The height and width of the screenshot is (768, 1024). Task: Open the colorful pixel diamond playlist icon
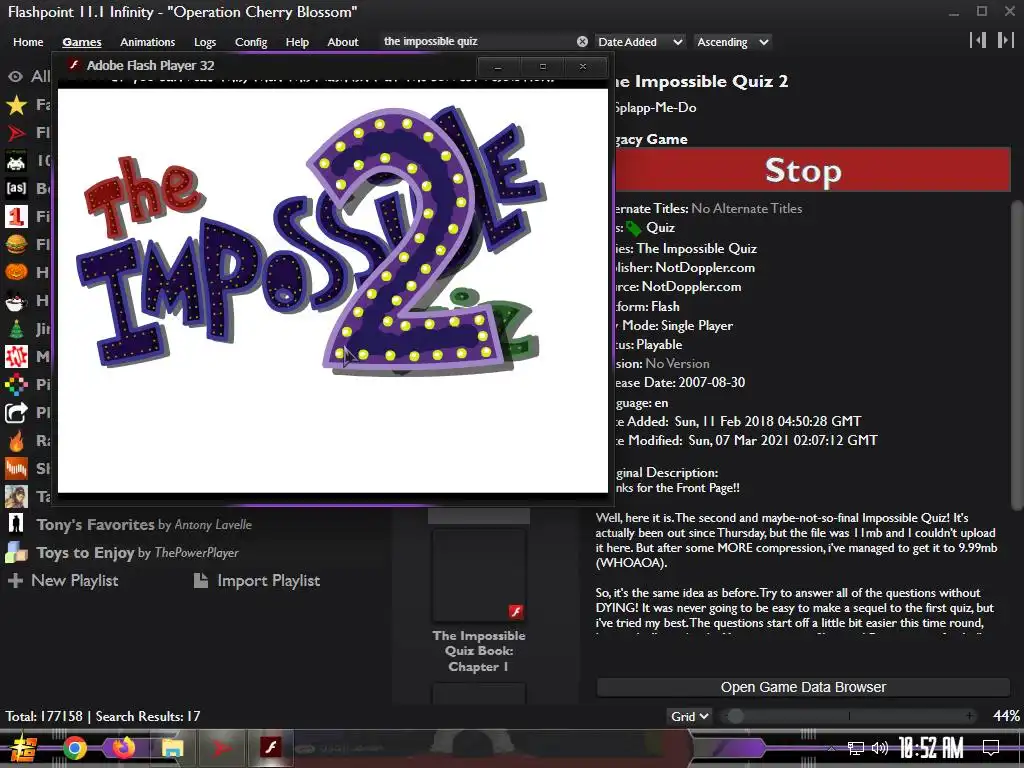(16, 385)
